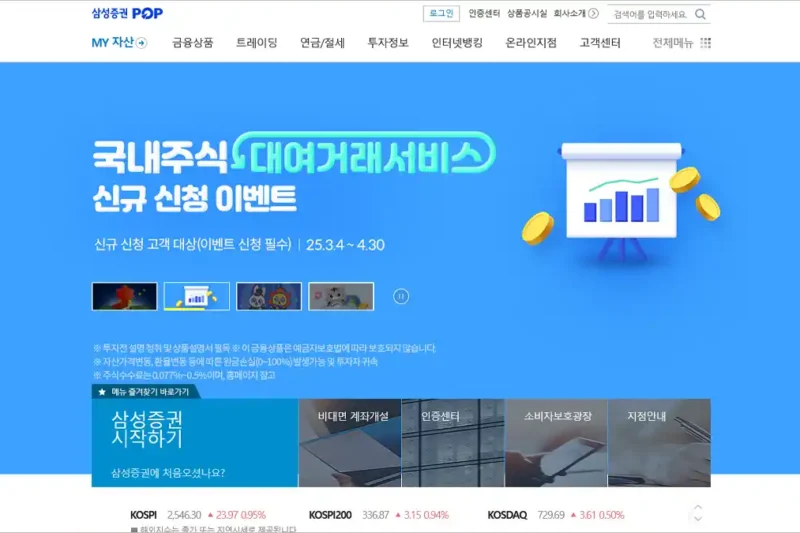Viewport: 800px width, 533px height.
Task: Open 상품공시실 link
Action: (x=527, y=13)
